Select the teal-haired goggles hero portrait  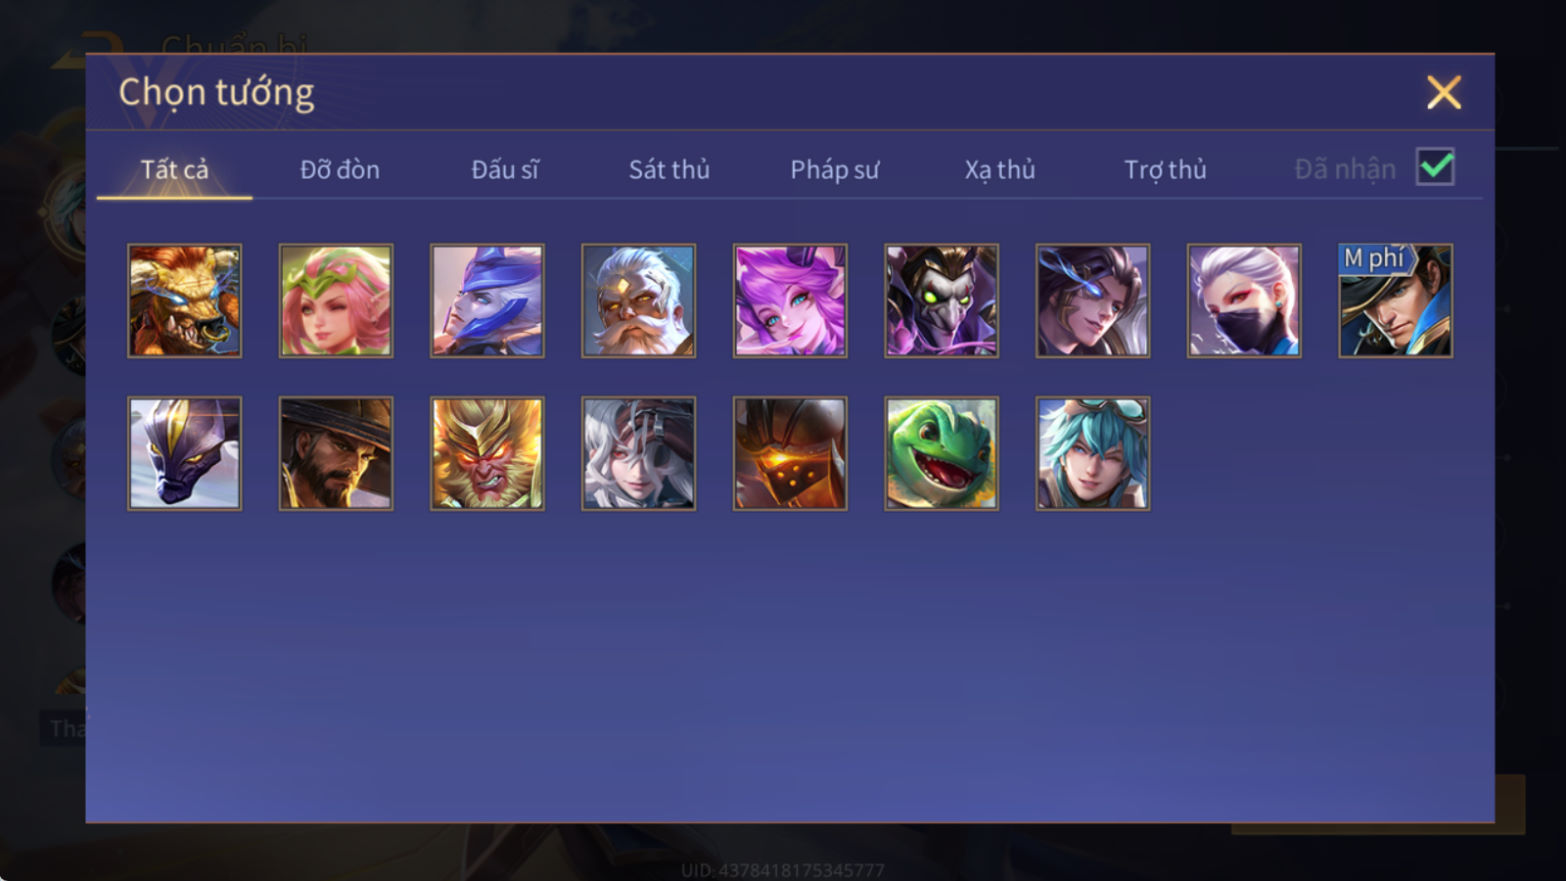click(1092, 453)
